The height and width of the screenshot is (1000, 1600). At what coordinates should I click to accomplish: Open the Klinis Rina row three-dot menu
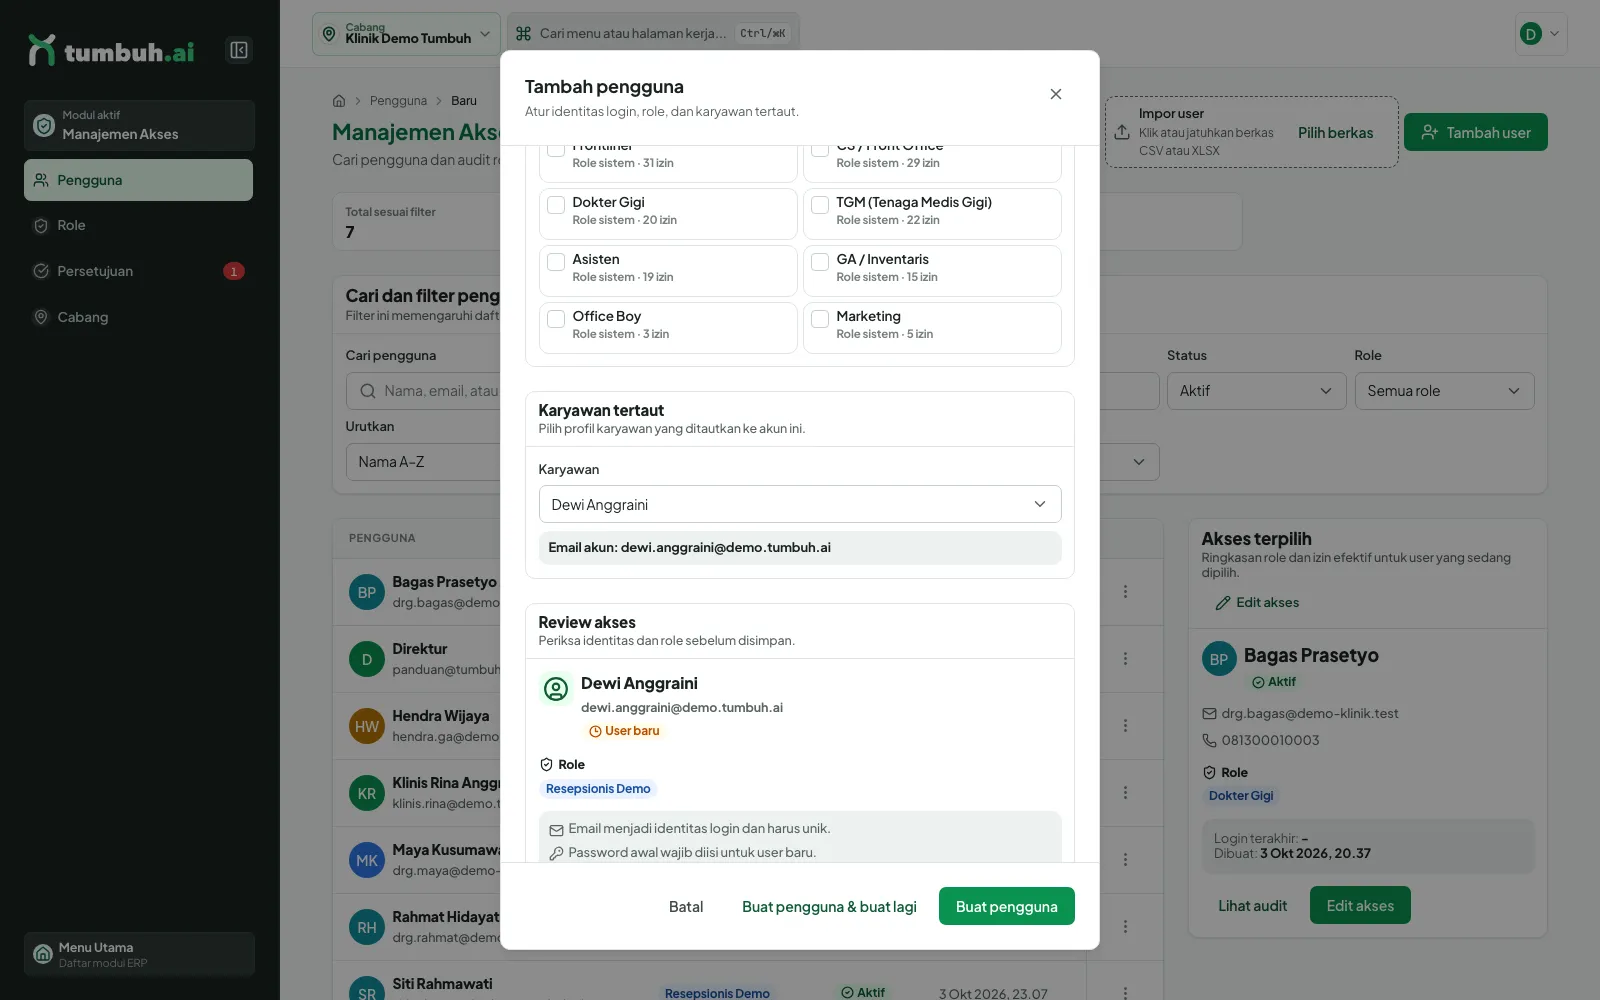[1125, 793]
